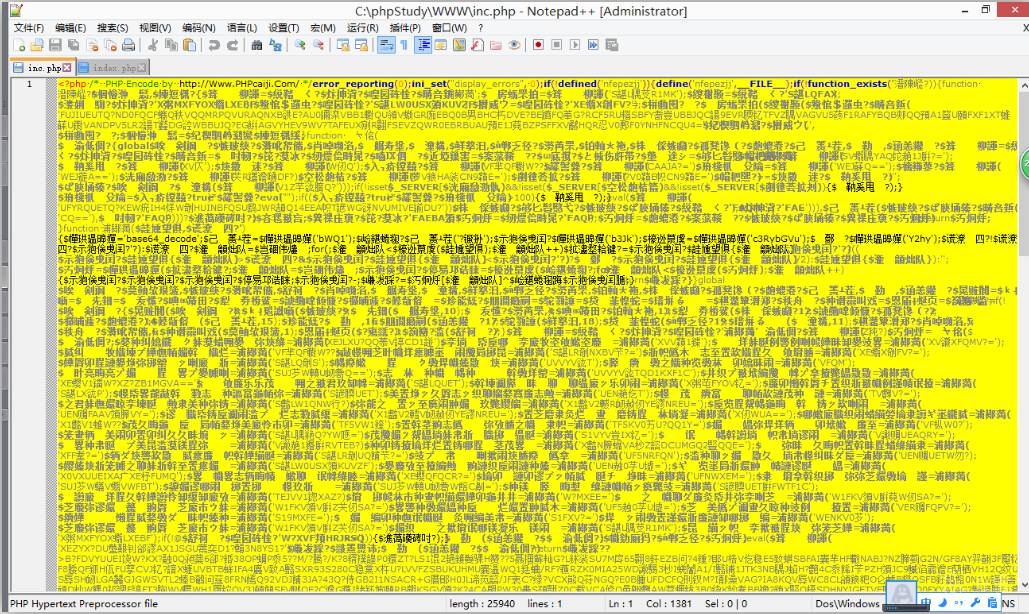
Task: Click 'PHP Hypertext Preprocessor file' status text
Action: 84,604
